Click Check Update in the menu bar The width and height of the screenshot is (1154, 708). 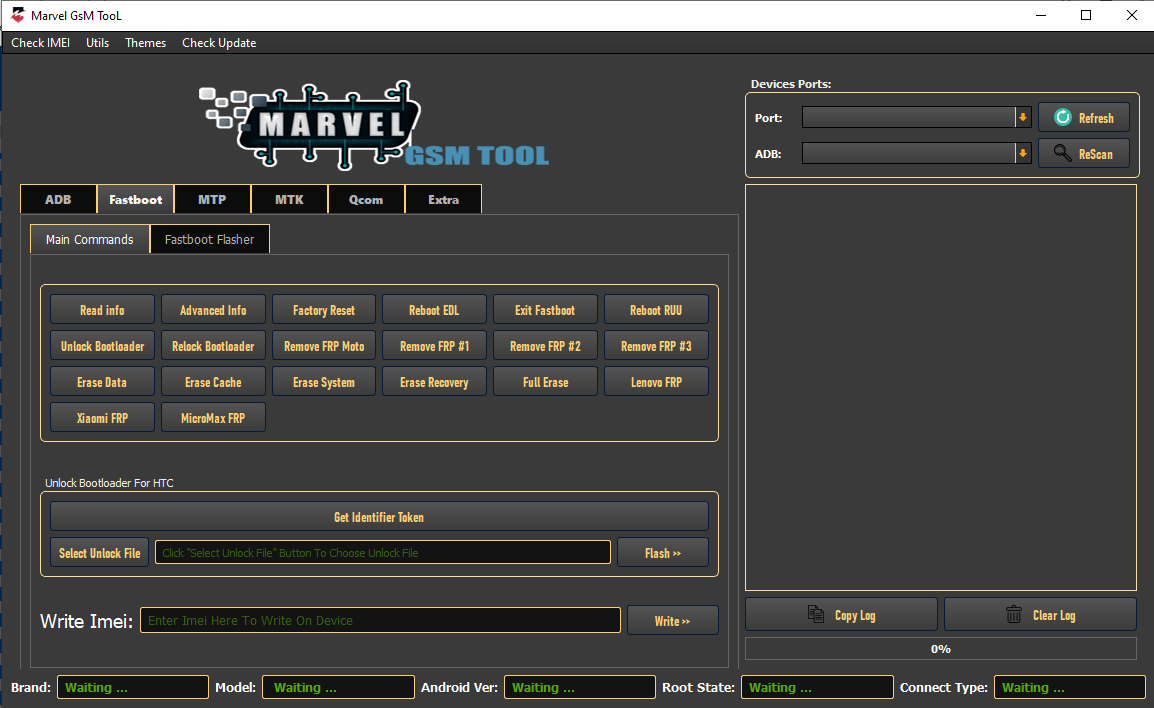[x=219, y=43]
